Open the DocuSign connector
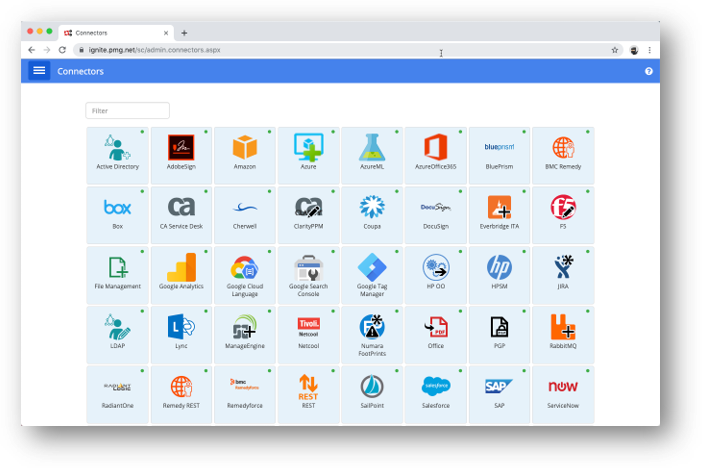This screenshot has width=702, height=468. click(436, 215)
